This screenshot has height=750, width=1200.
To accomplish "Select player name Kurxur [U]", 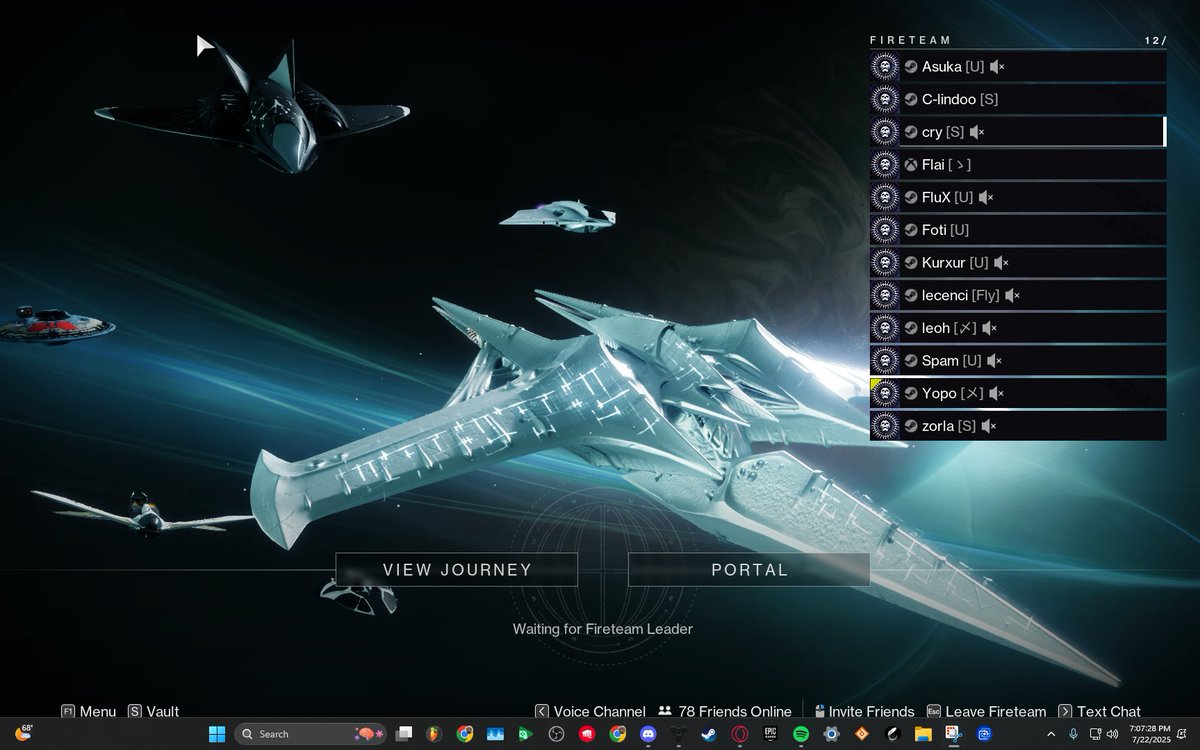I will point(955,262).
